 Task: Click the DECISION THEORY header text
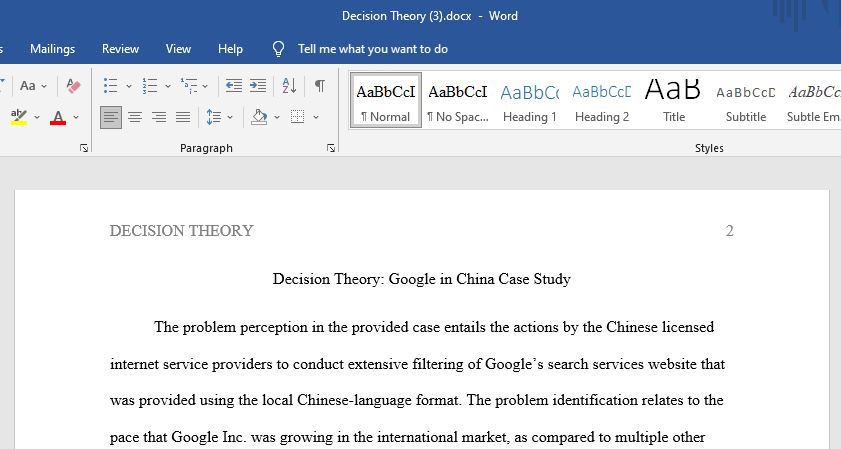point(181,231)
